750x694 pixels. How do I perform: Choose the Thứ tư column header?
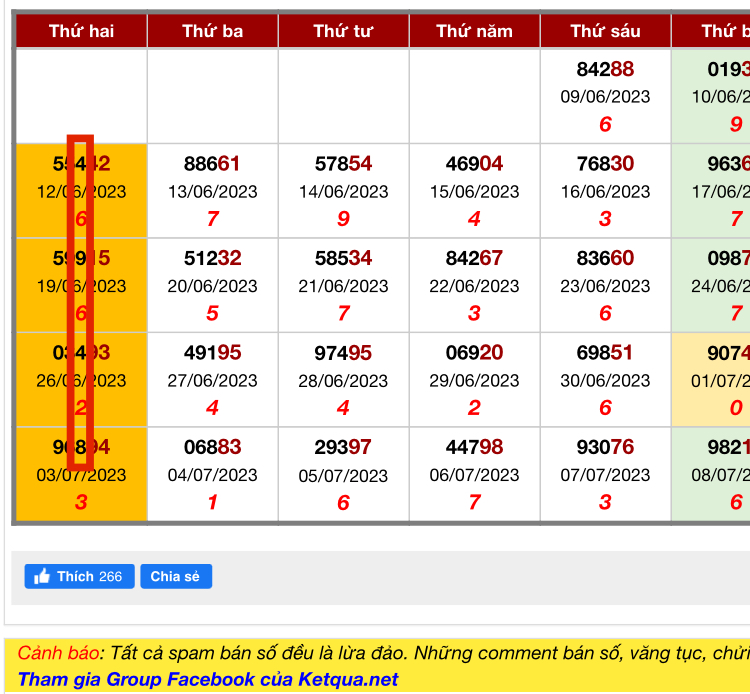click(x=343, y=31)
